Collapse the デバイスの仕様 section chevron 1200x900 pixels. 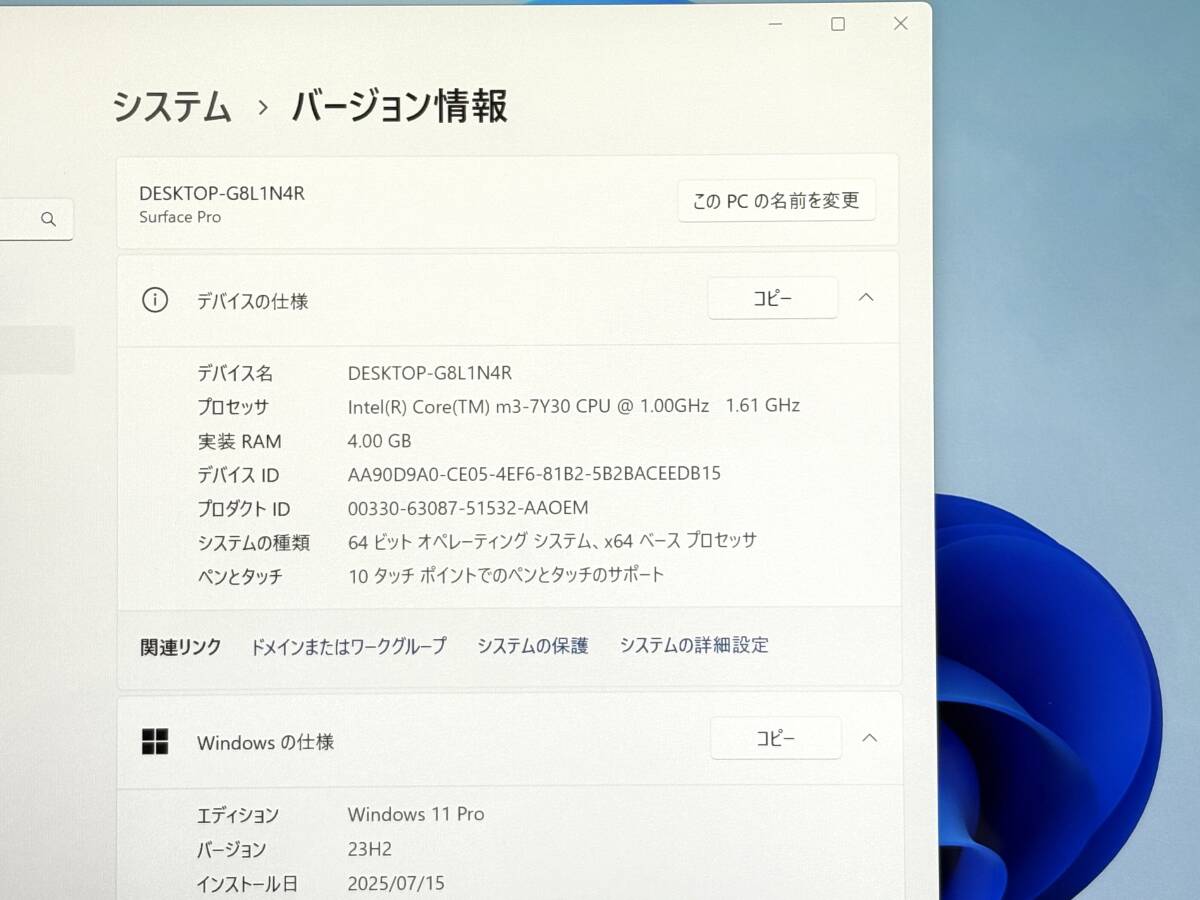coord(866,297)
